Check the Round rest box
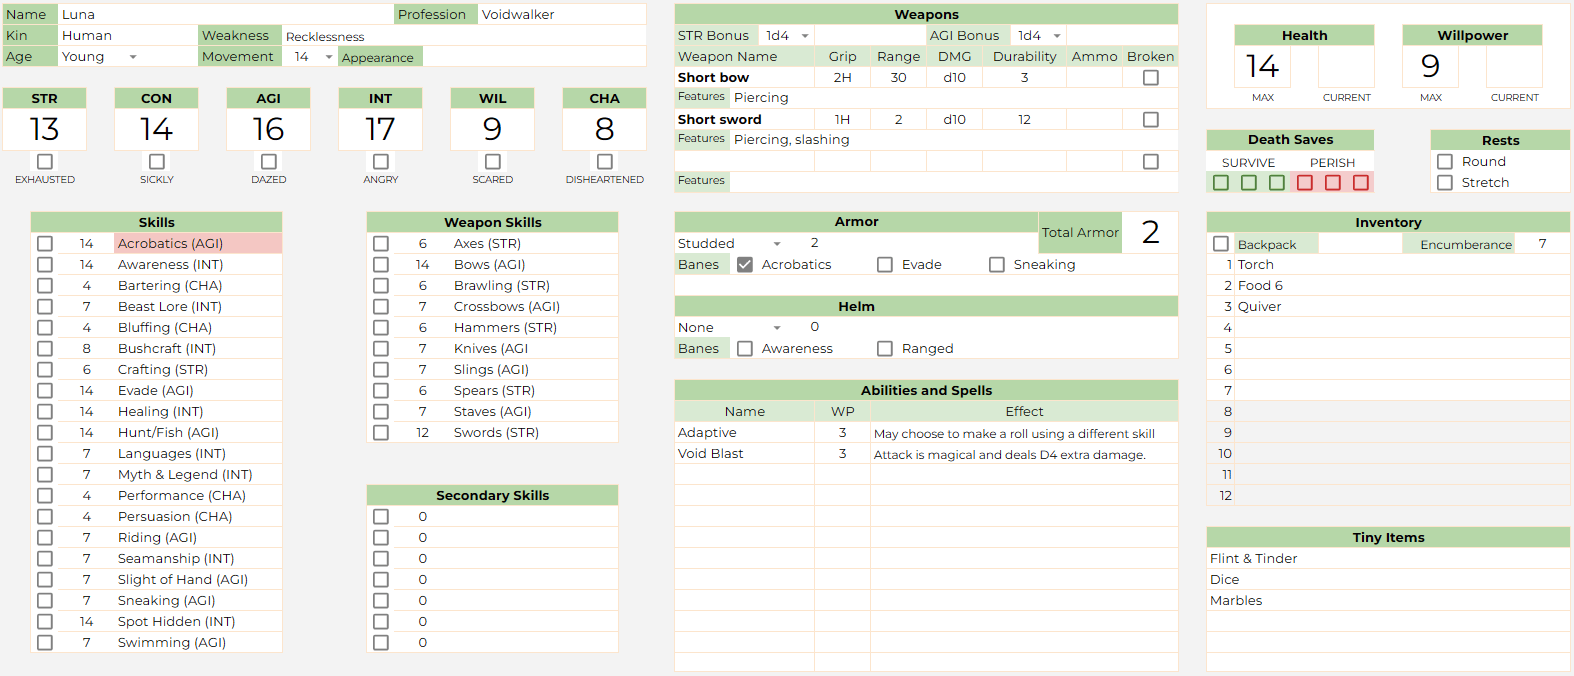1574x676 pixels. pos(1445,161)
